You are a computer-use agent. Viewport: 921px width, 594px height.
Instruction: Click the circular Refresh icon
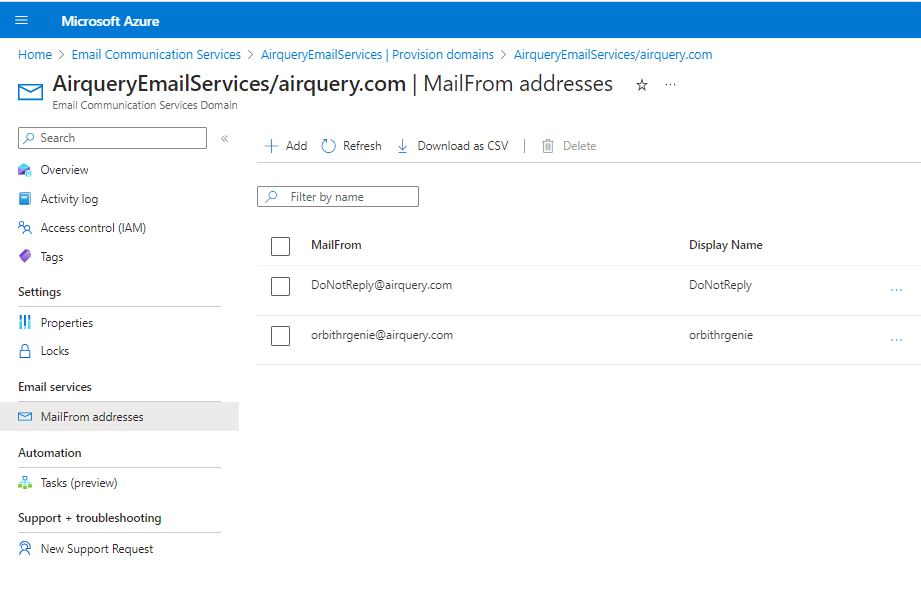(x=328, y=146)
